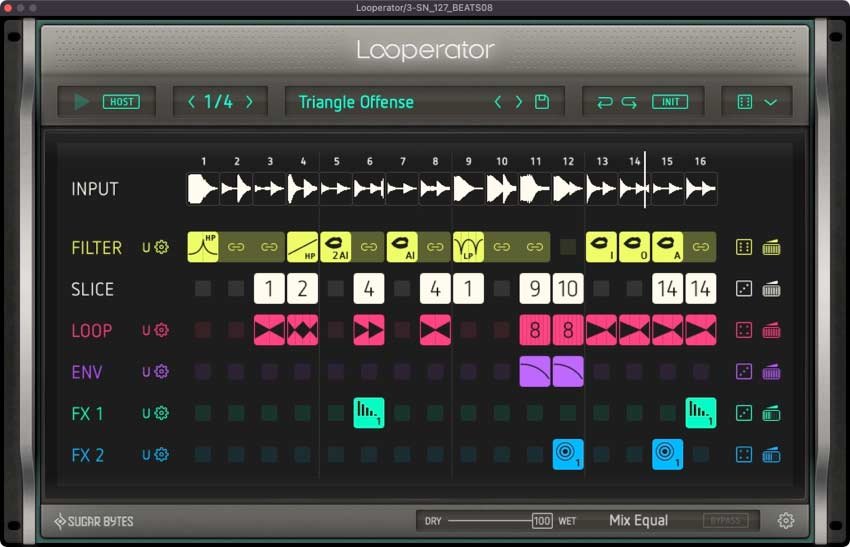Decrease the 1/4 step length with left arrow

click(191, 102)
